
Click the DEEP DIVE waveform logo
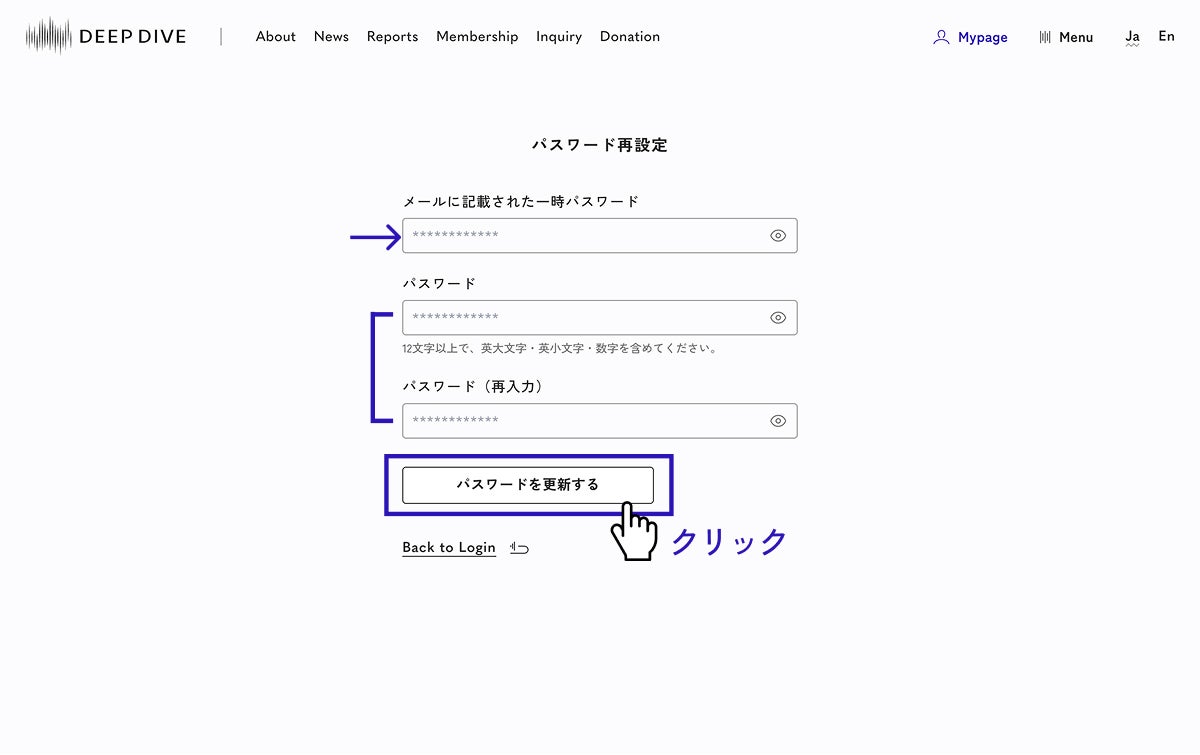tap(49, 36)
